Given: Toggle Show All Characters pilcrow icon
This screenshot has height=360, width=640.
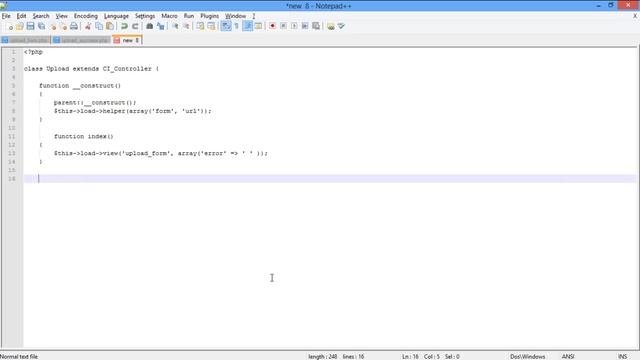Looking at the screenshot, I should (237, 26).
